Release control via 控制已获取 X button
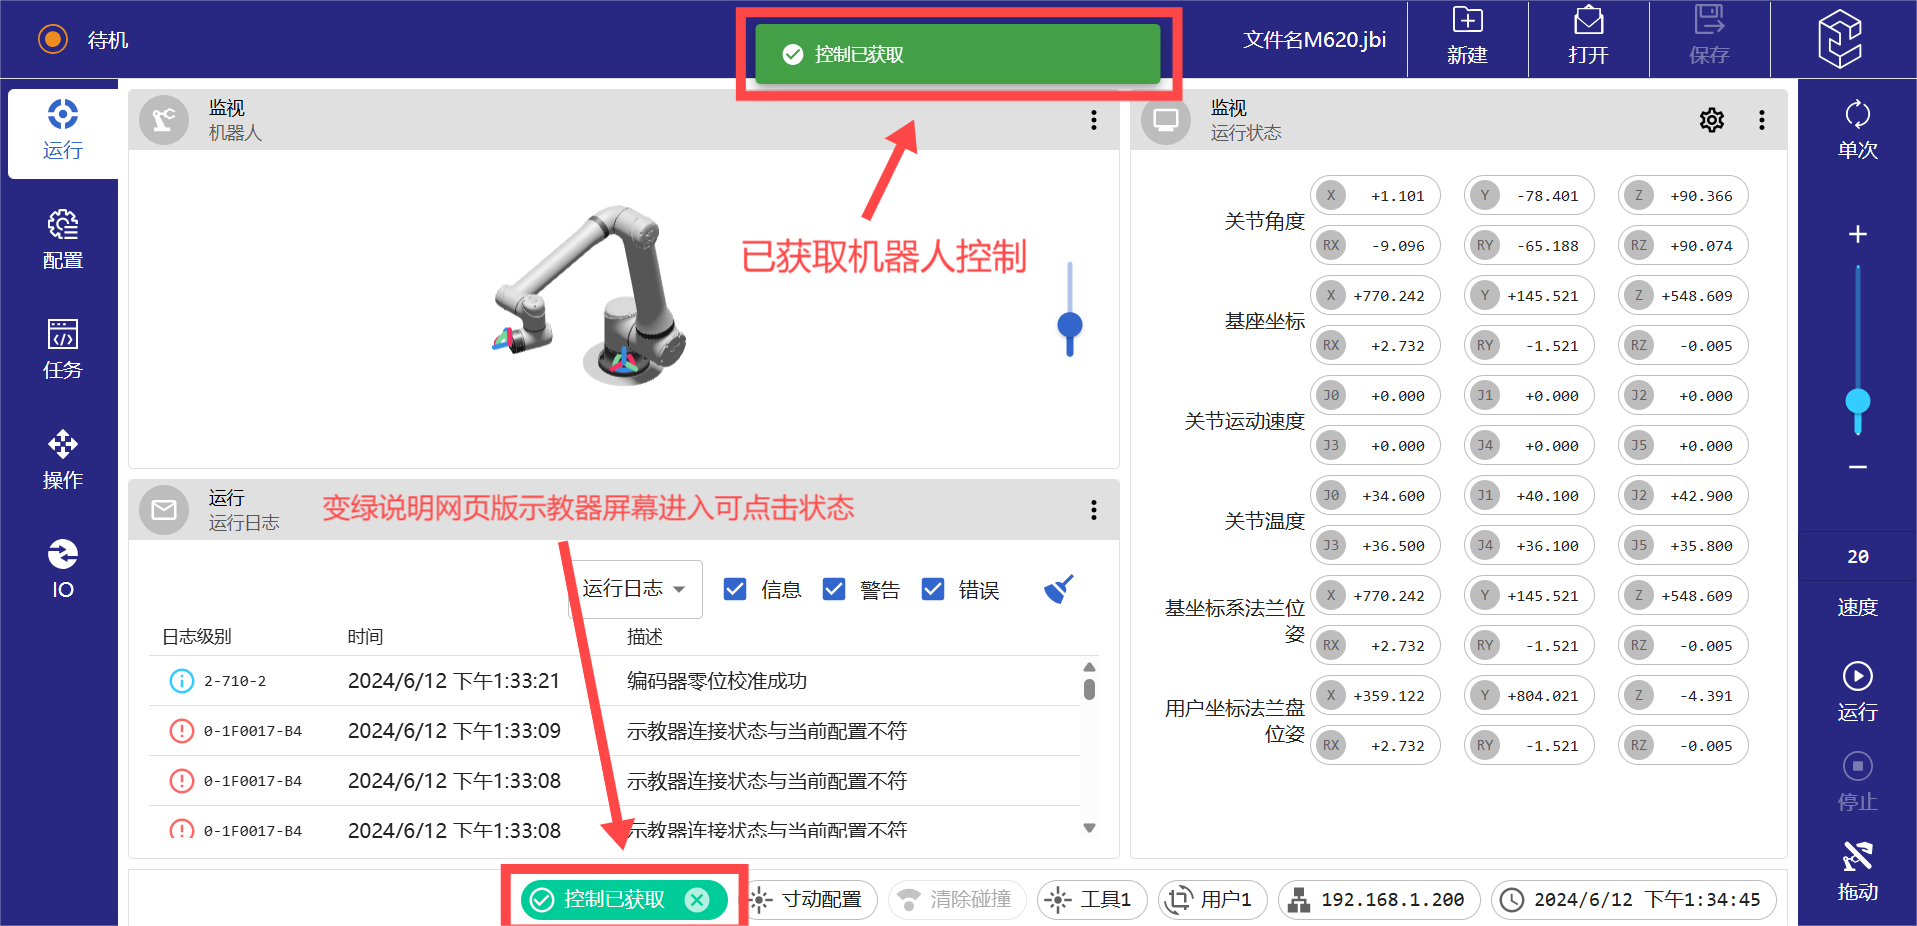This screenshot has height=926, width=1917. (x=697, y=900)
